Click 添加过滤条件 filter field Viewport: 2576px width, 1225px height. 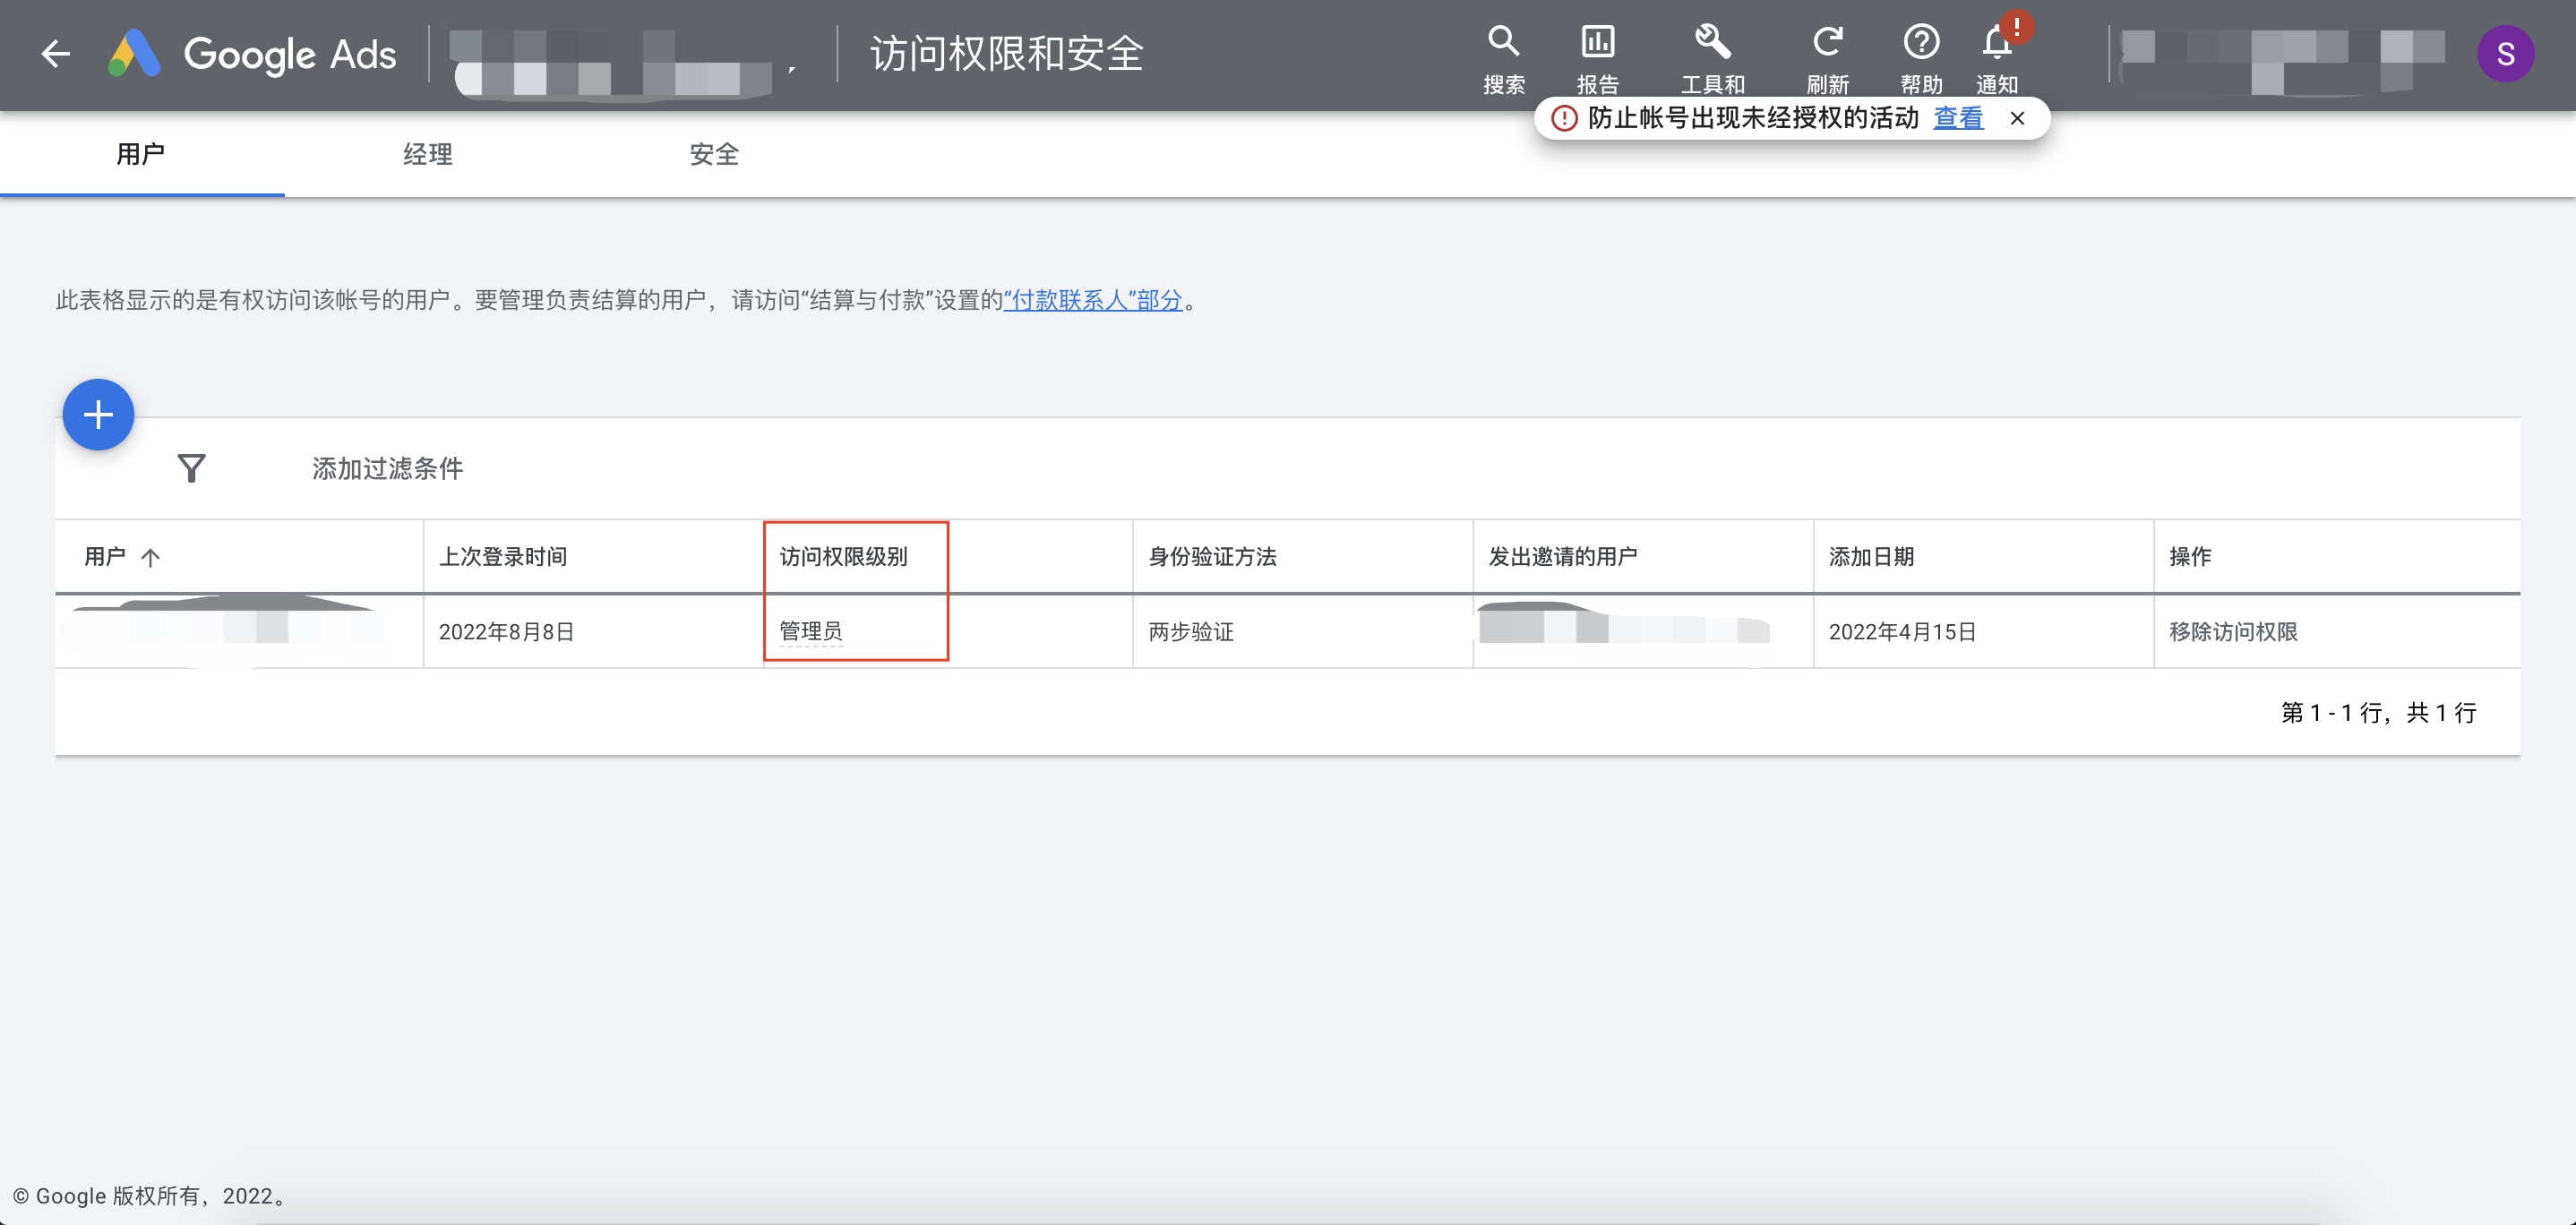(x=387, y=468)
